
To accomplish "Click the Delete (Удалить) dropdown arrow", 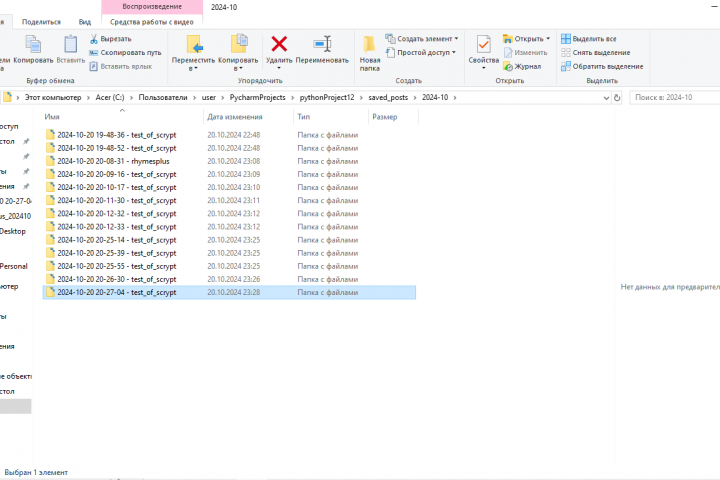I will [279, 68].
